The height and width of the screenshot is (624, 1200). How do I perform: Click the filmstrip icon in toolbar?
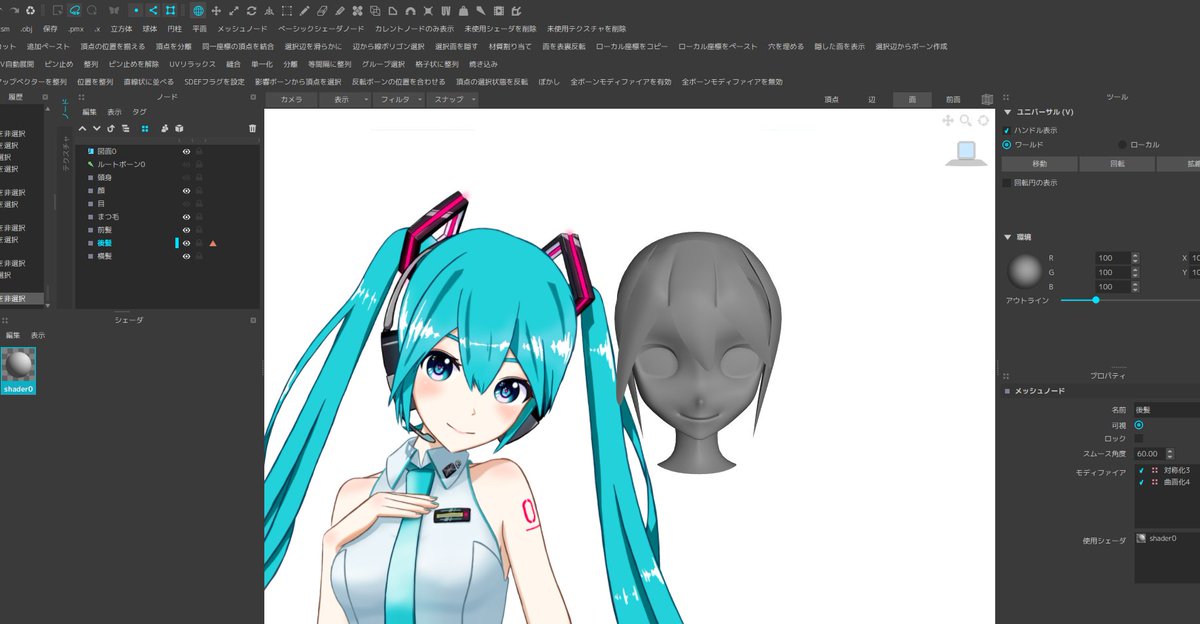(498, 10)
